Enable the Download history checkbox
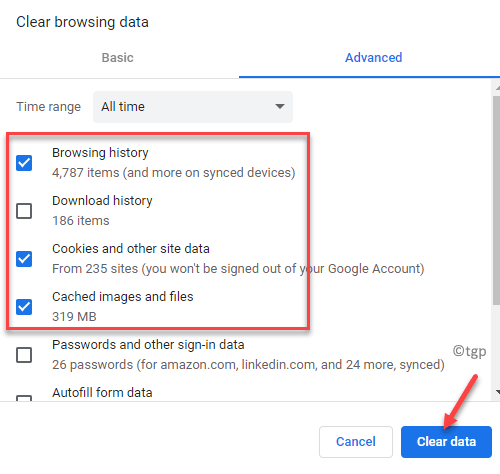This screenshot has width=500, height=474. [24, 211]
